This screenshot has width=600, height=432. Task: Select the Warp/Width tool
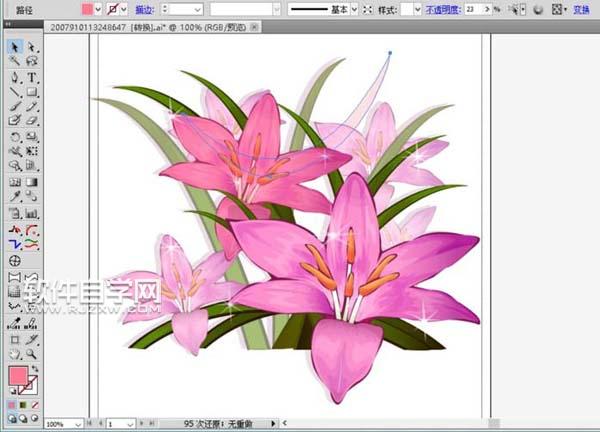(x=15, y=151)
